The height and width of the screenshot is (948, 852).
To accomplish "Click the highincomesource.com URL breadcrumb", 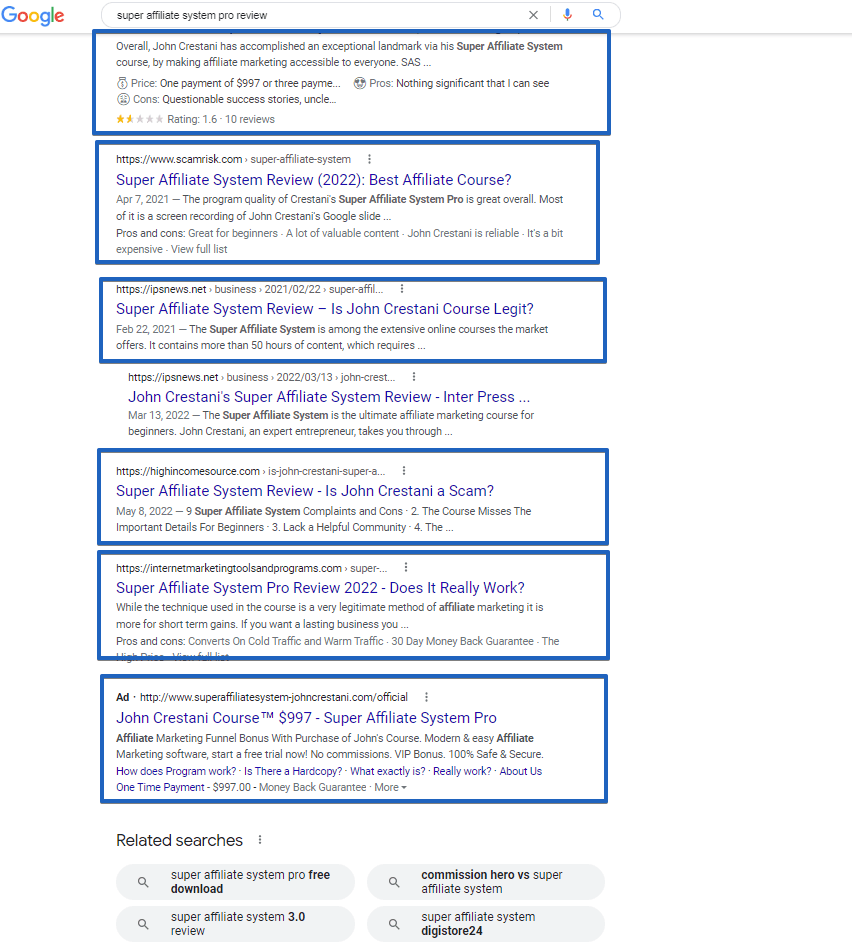I will (250, 471).
